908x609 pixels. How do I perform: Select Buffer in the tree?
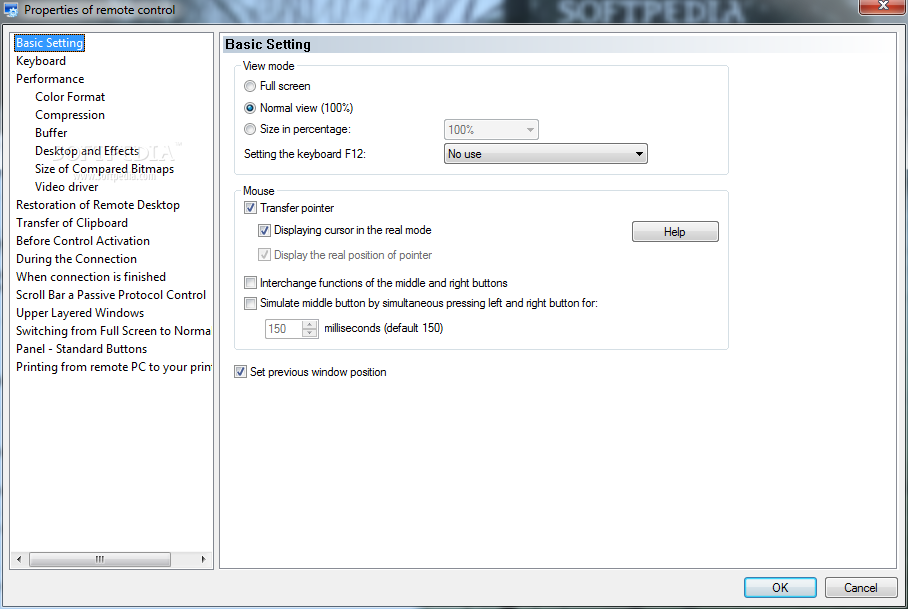(51, 133)
